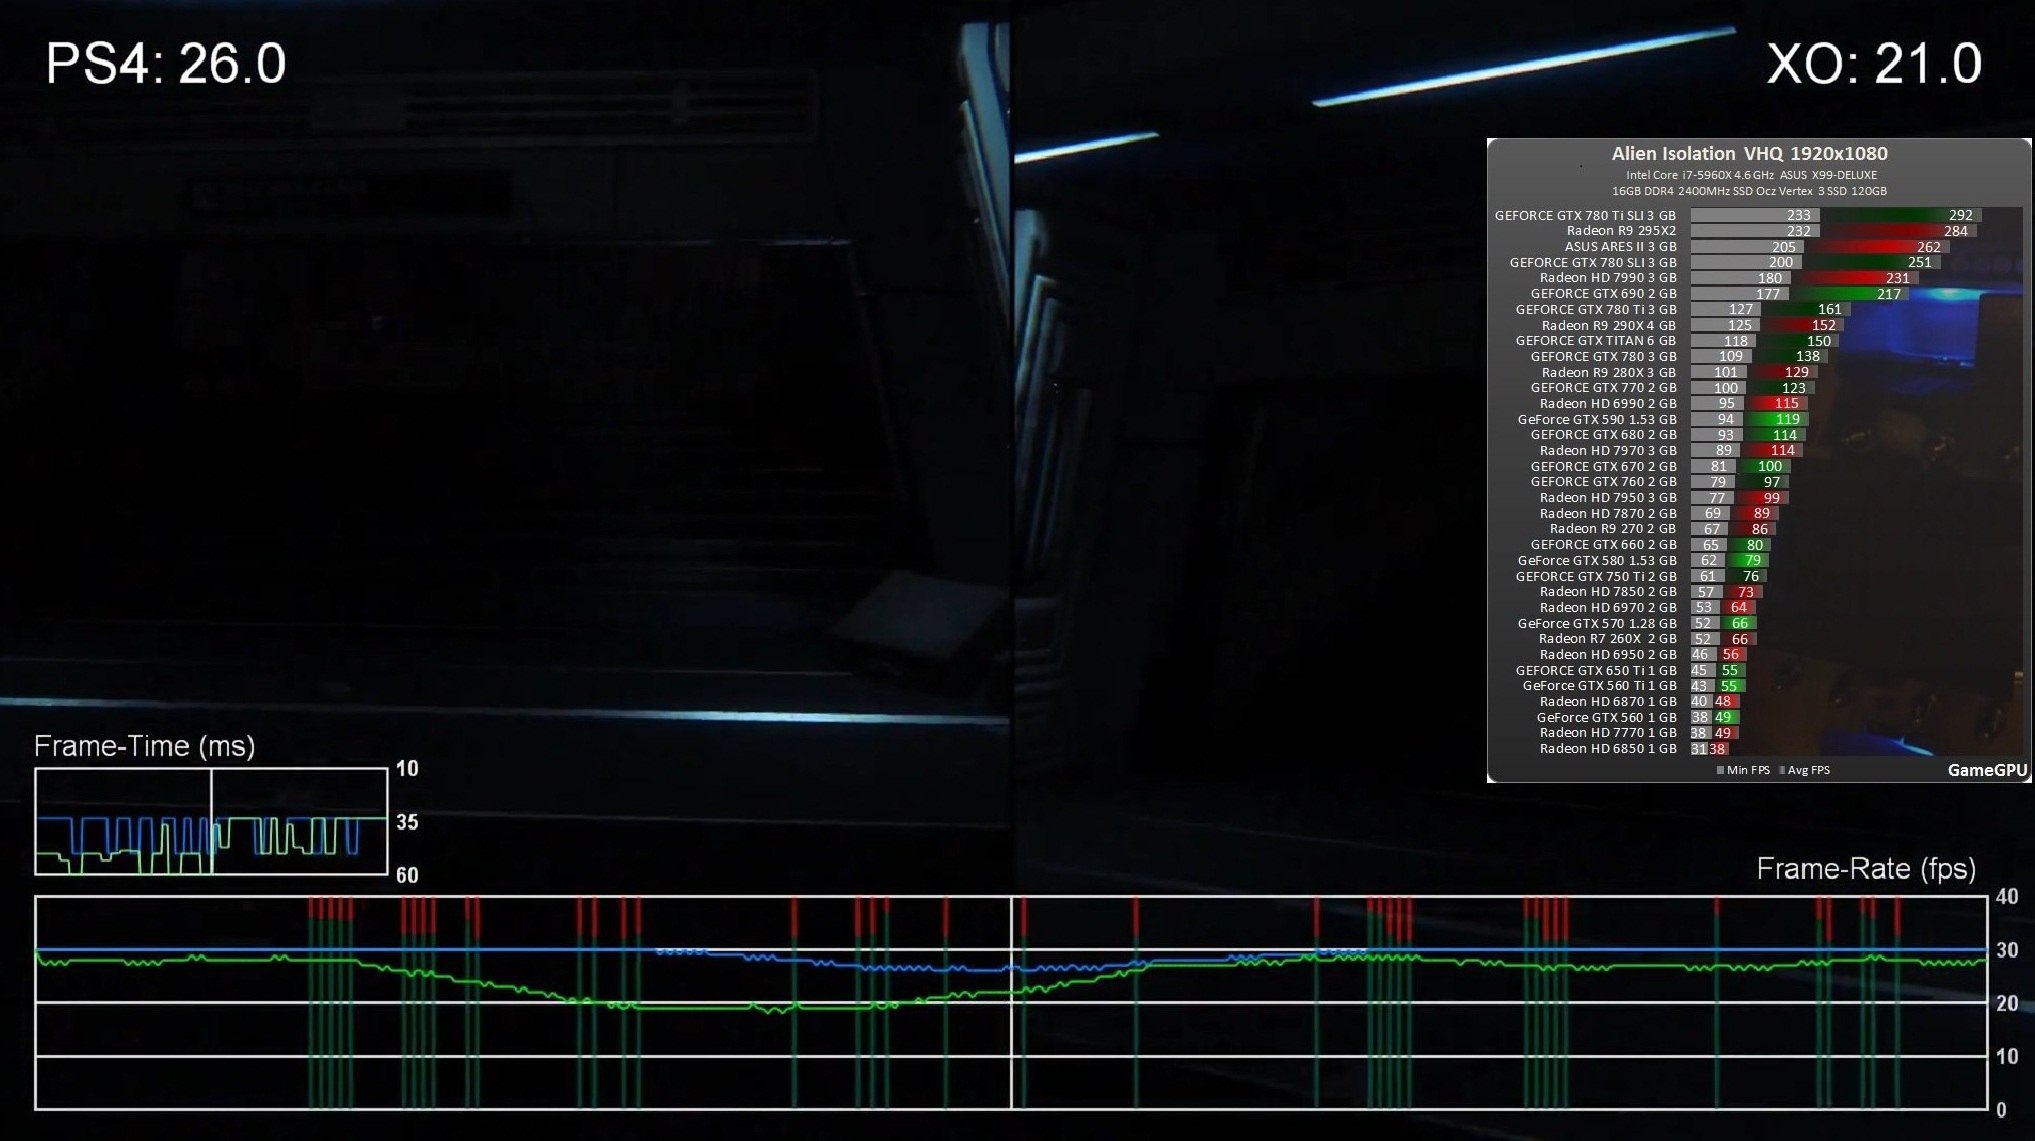Image resolution: width=2035 pixels, height=1141 pixels.
Task: Click the Radeon HD 7870 2 GB label
Action: pos(1608,514)
